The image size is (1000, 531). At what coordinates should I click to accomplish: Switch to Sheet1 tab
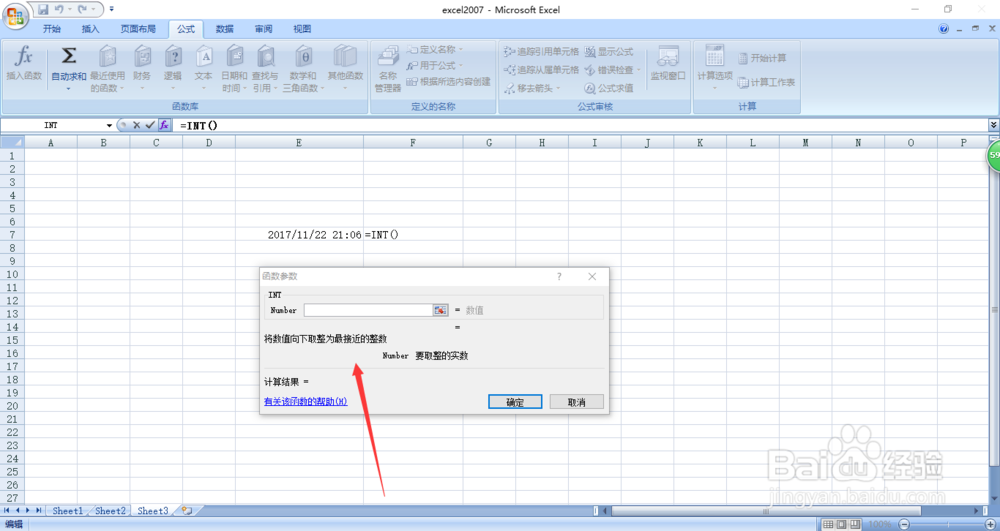point(68,511)
